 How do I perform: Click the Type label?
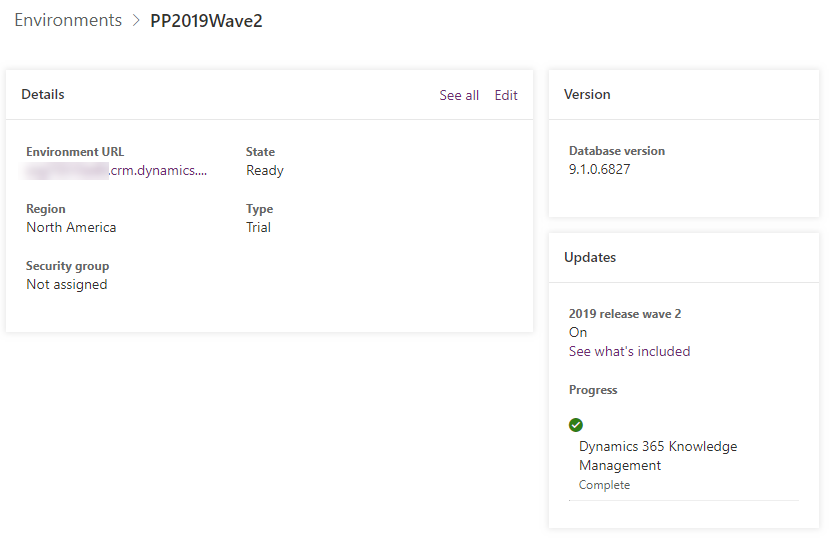(x=259, y=209)
